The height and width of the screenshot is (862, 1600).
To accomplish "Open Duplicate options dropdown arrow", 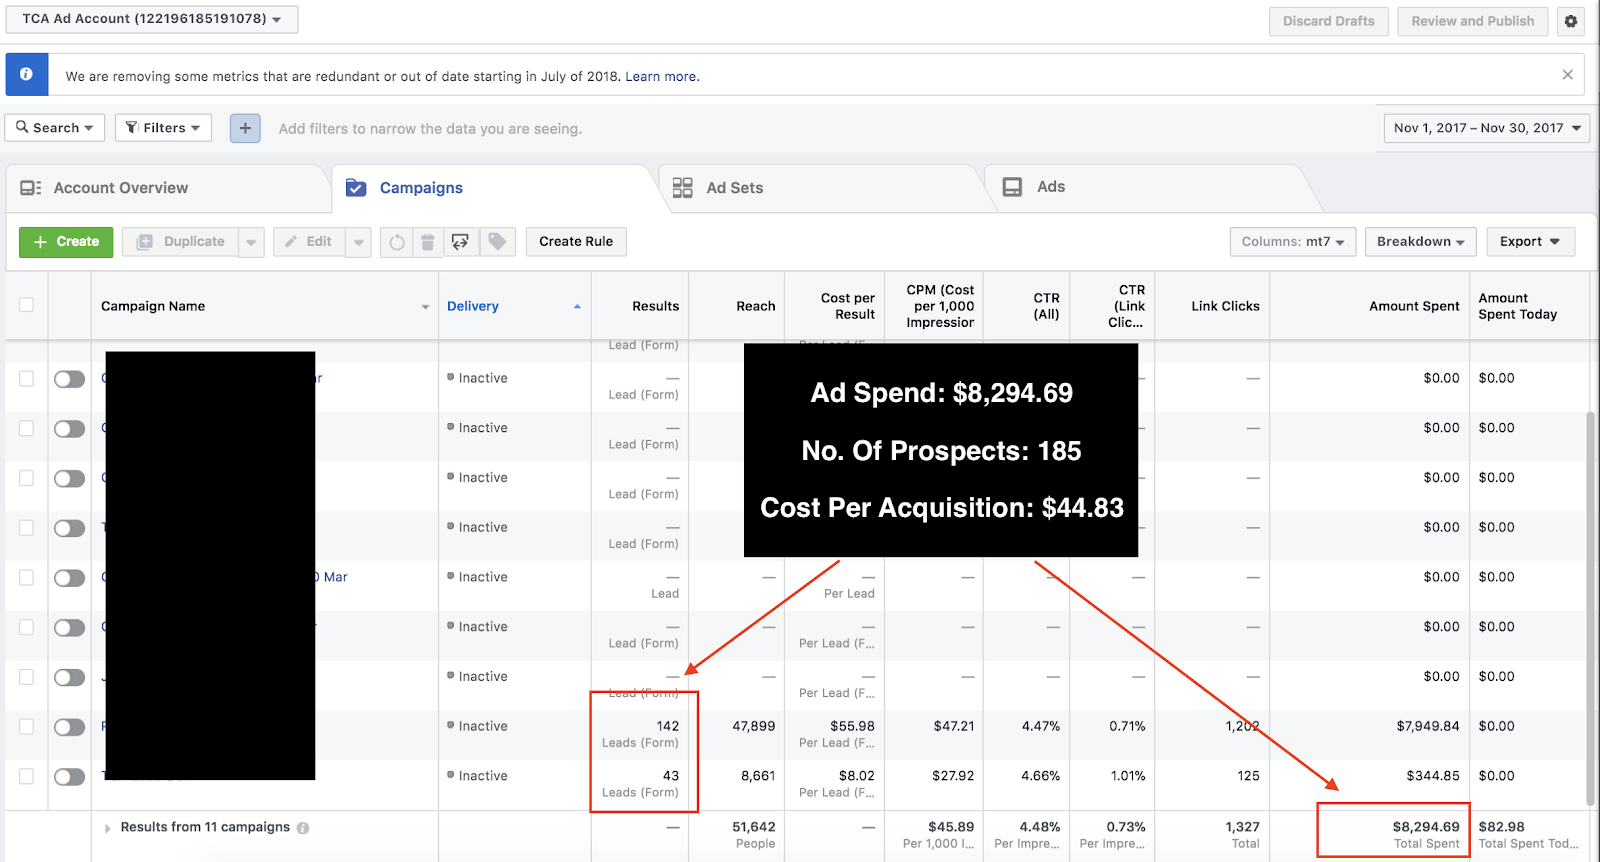I will (251, 242).
